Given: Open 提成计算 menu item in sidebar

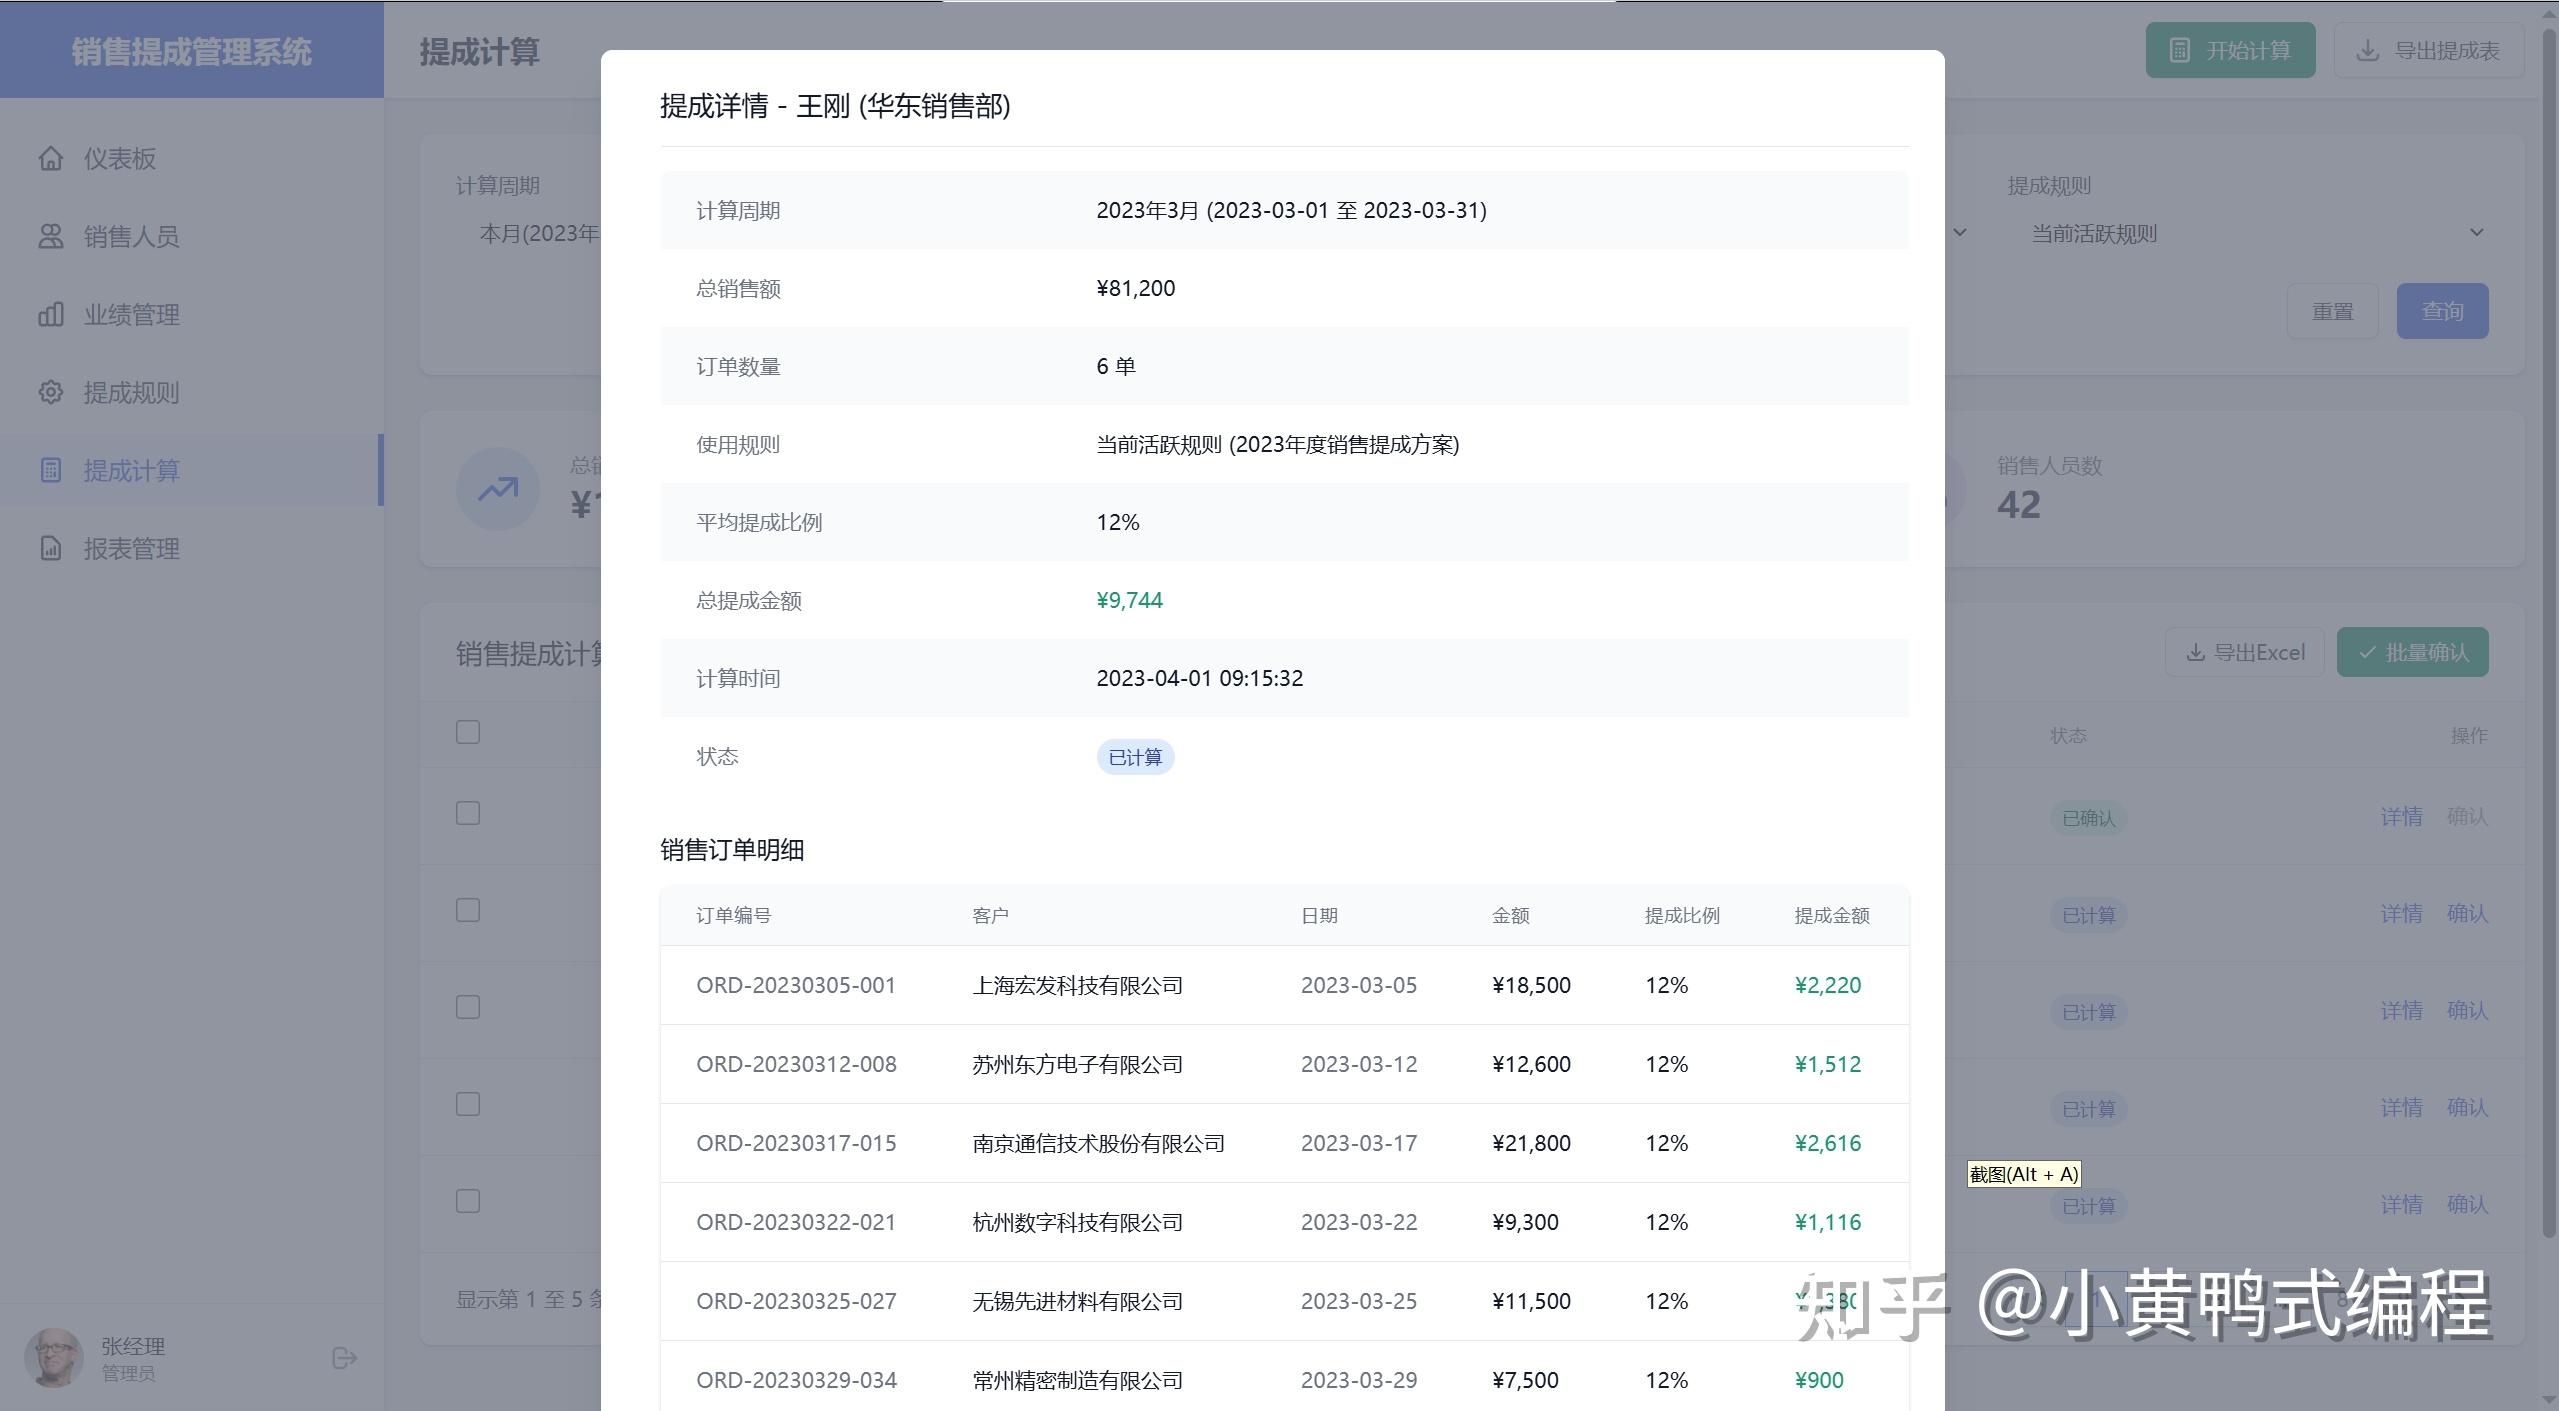Looking at the screenshot, I should [x=131, y=470].
